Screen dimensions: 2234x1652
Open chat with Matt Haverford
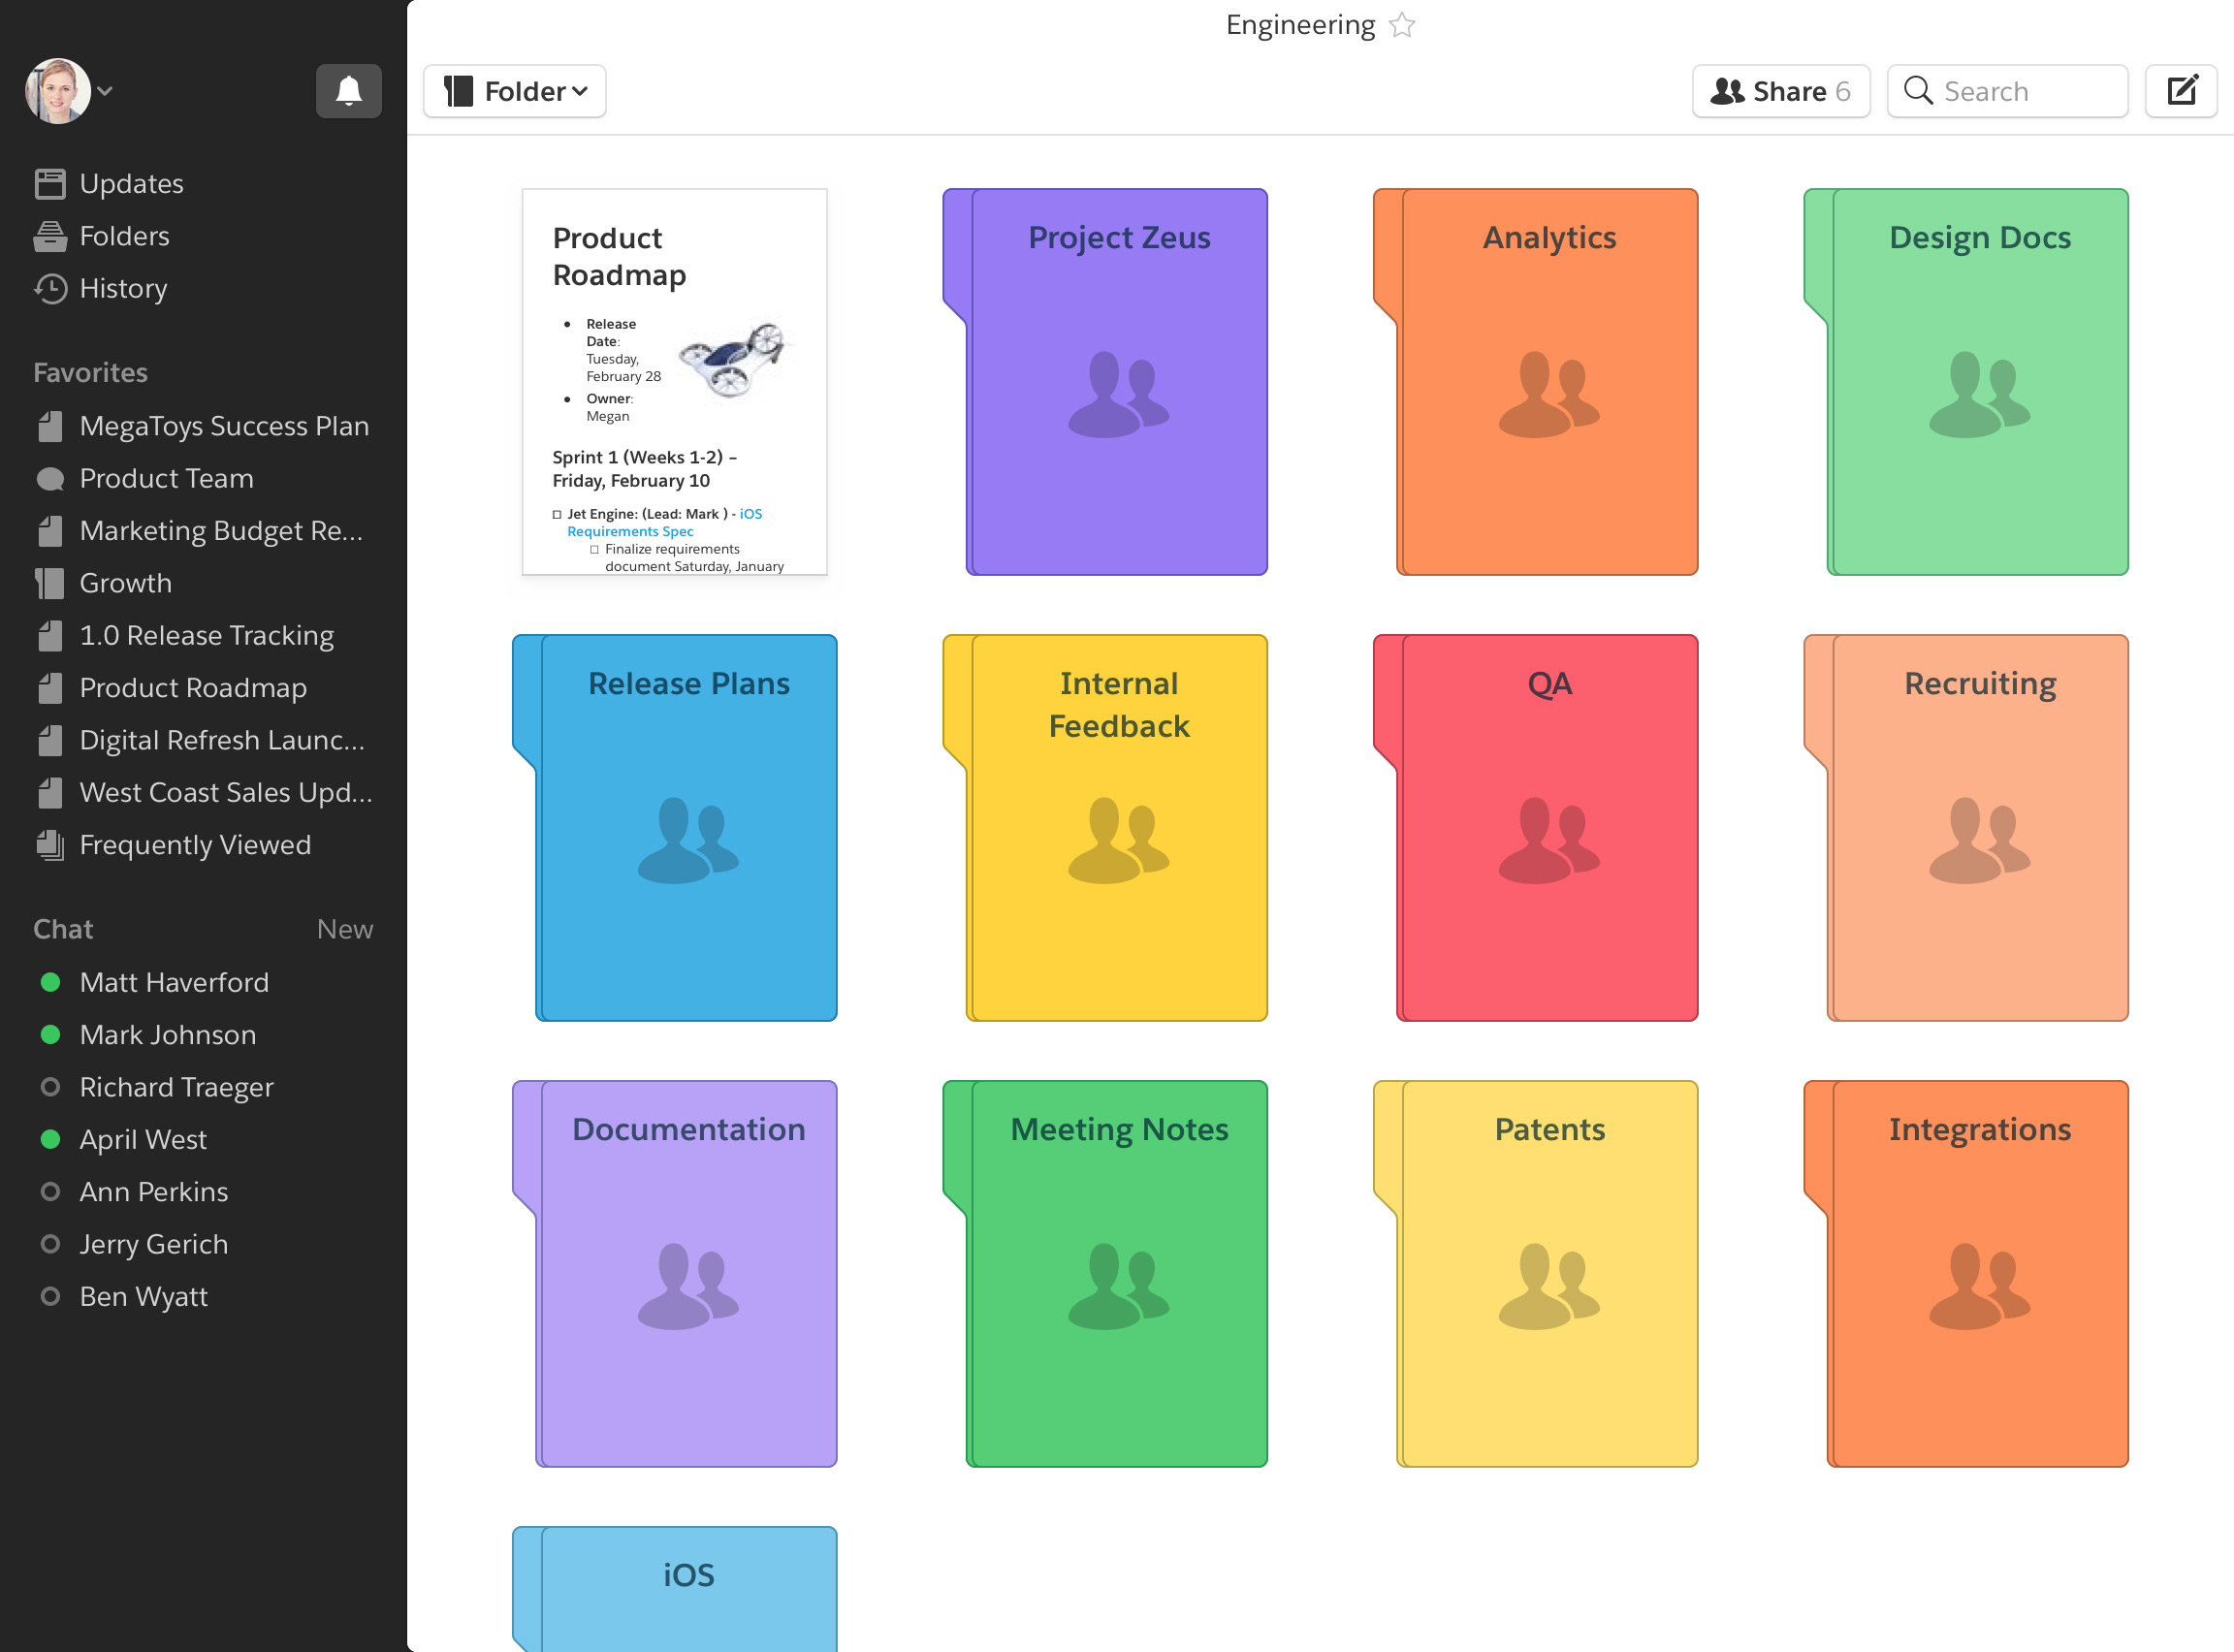coord(173,982)
